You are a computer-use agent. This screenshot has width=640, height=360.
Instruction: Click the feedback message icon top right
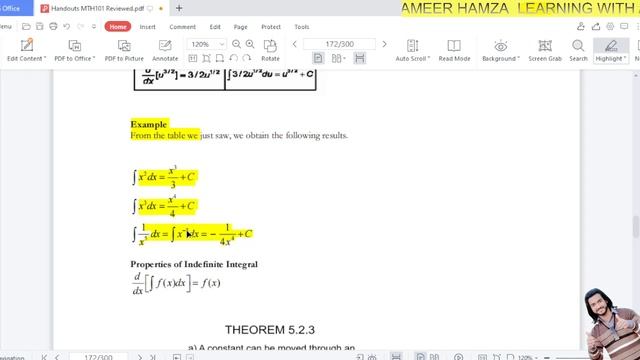[624, 27]
